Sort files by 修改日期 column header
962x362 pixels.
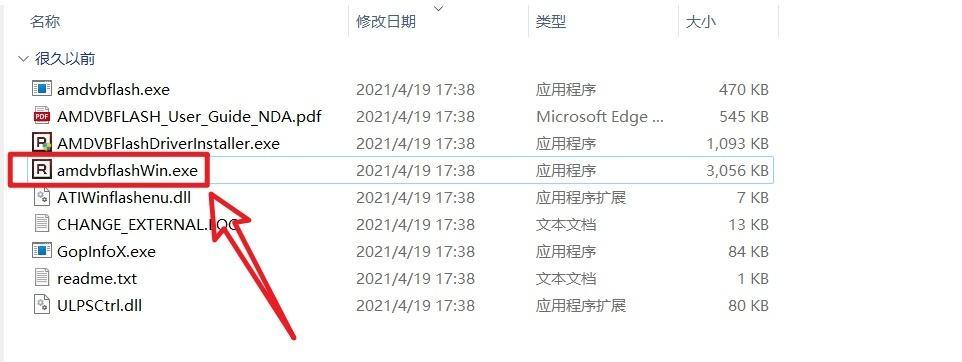click(x=386, y=22)
